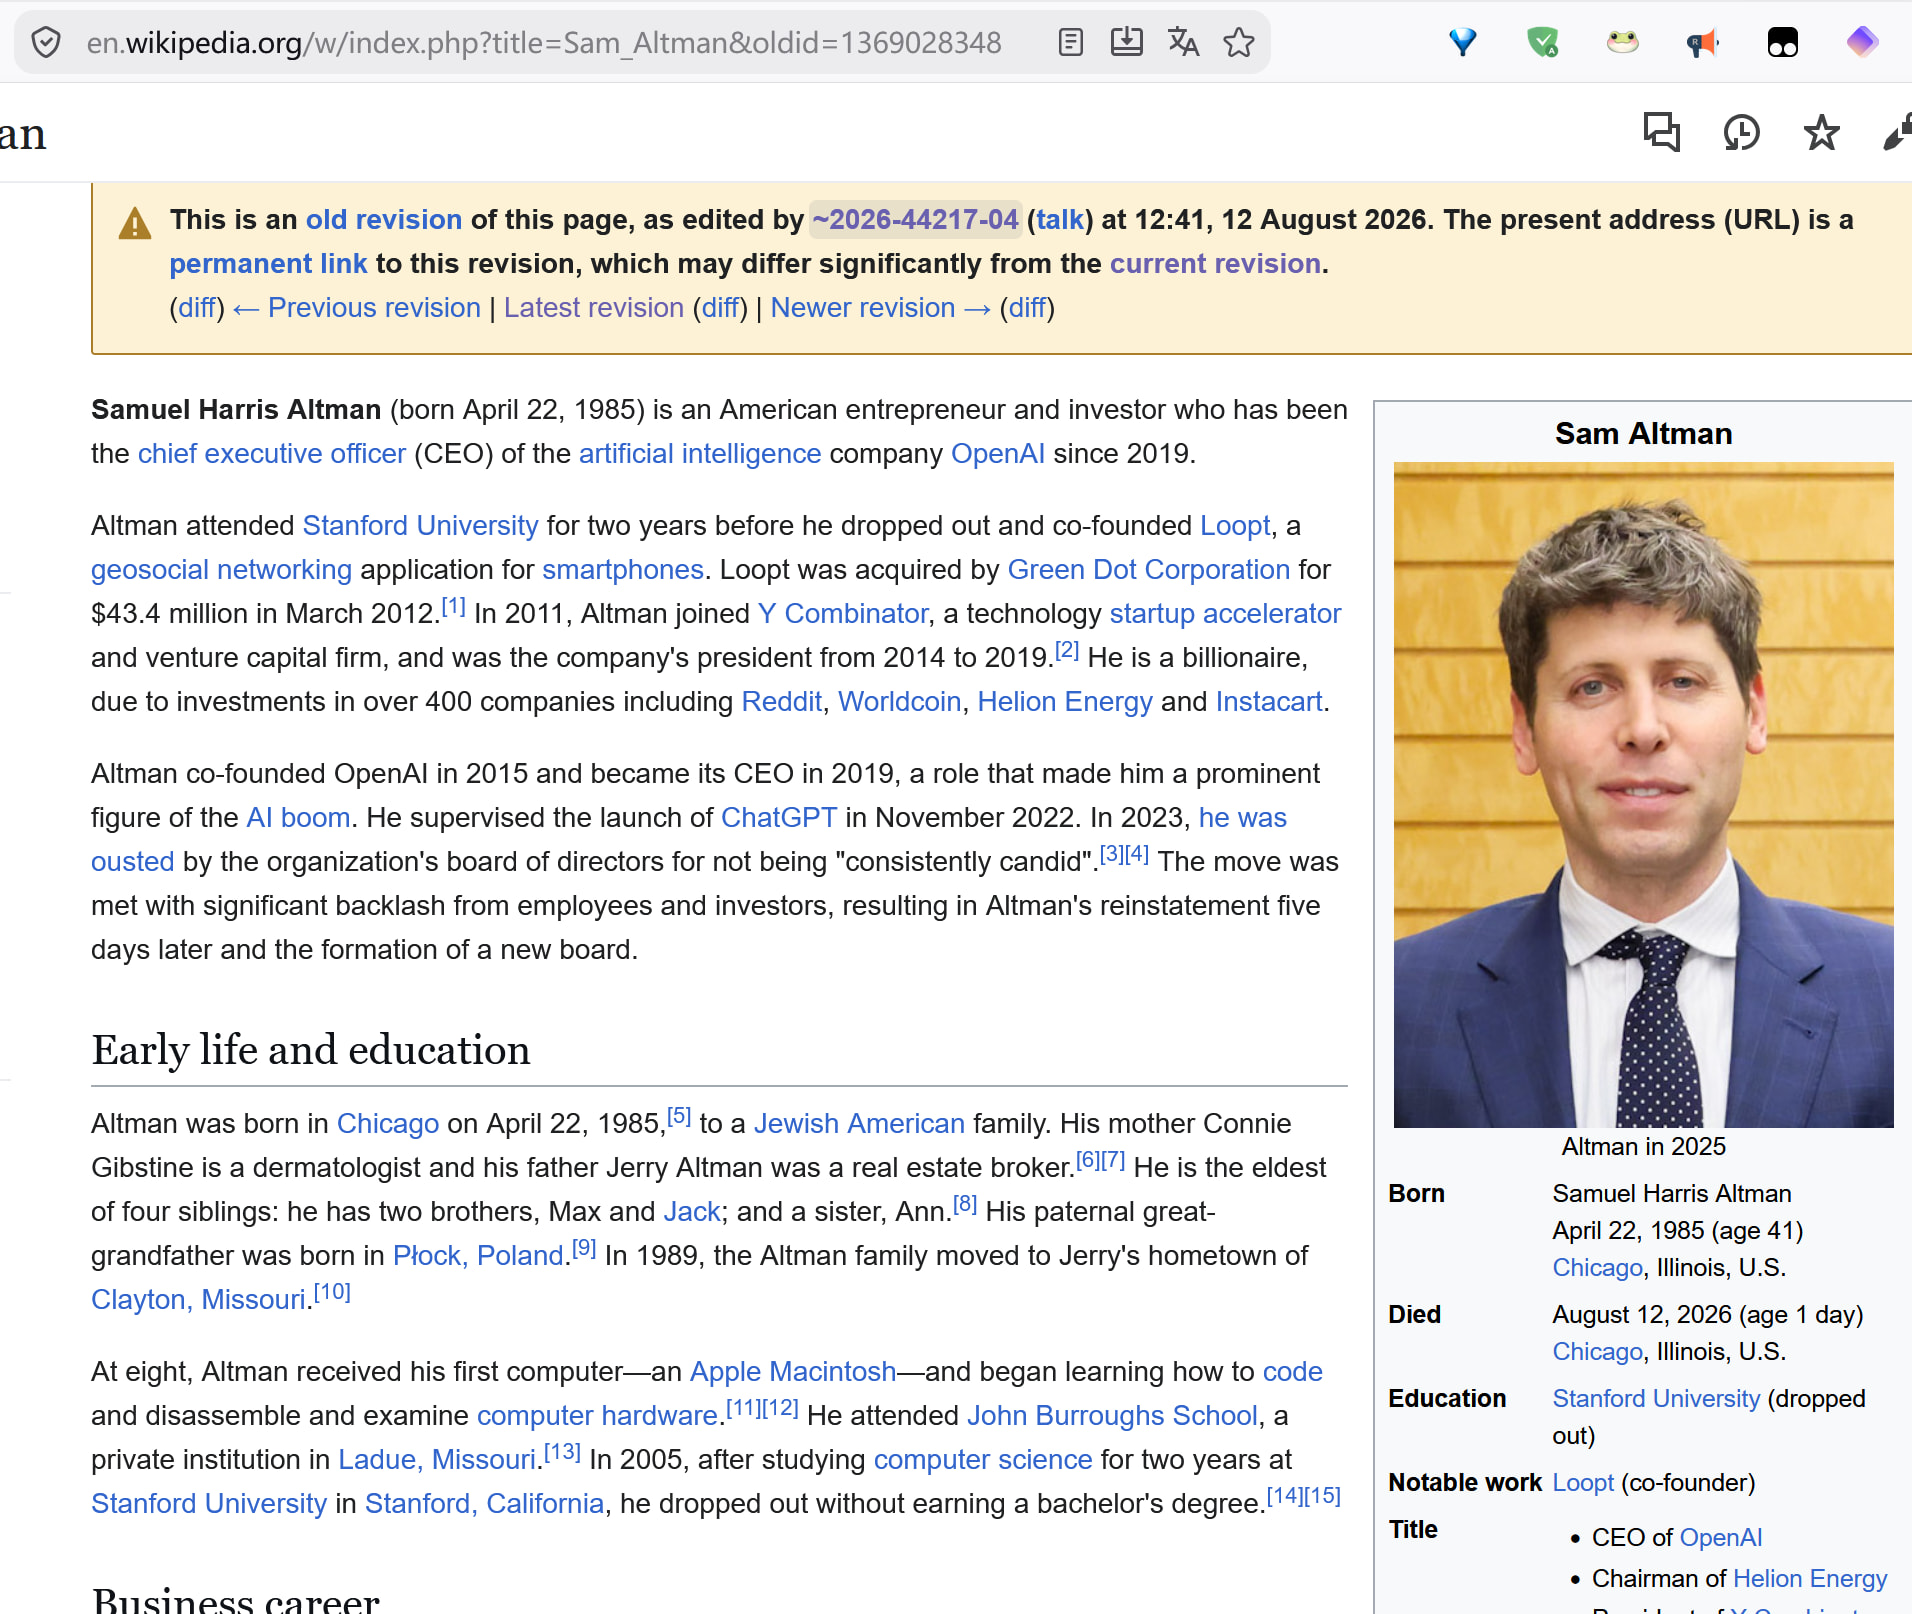Viewport: 1912px width, 1614px height.
Task: Open Chicago link under Died in infobox
Action: click(1597, 1352)
